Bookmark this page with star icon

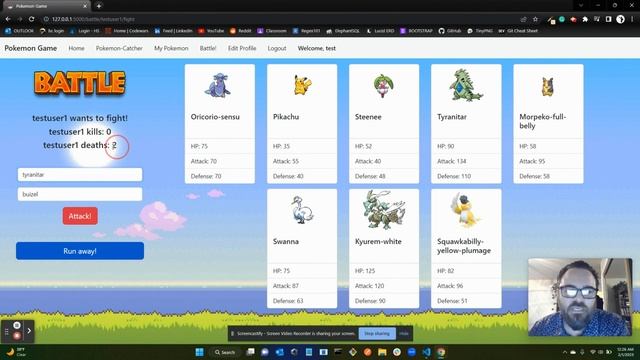(x=536, y=19)
